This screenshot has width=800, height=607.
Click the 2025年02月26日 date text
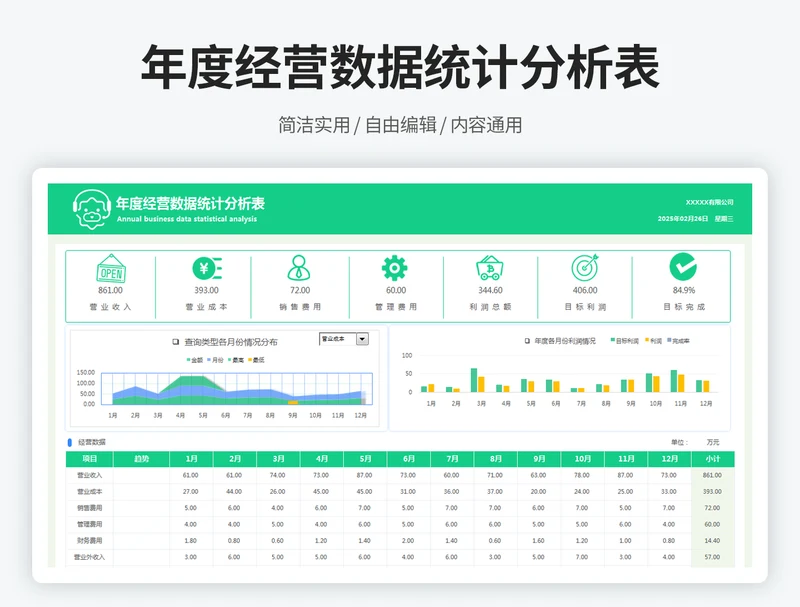click(x=683, y=219)
